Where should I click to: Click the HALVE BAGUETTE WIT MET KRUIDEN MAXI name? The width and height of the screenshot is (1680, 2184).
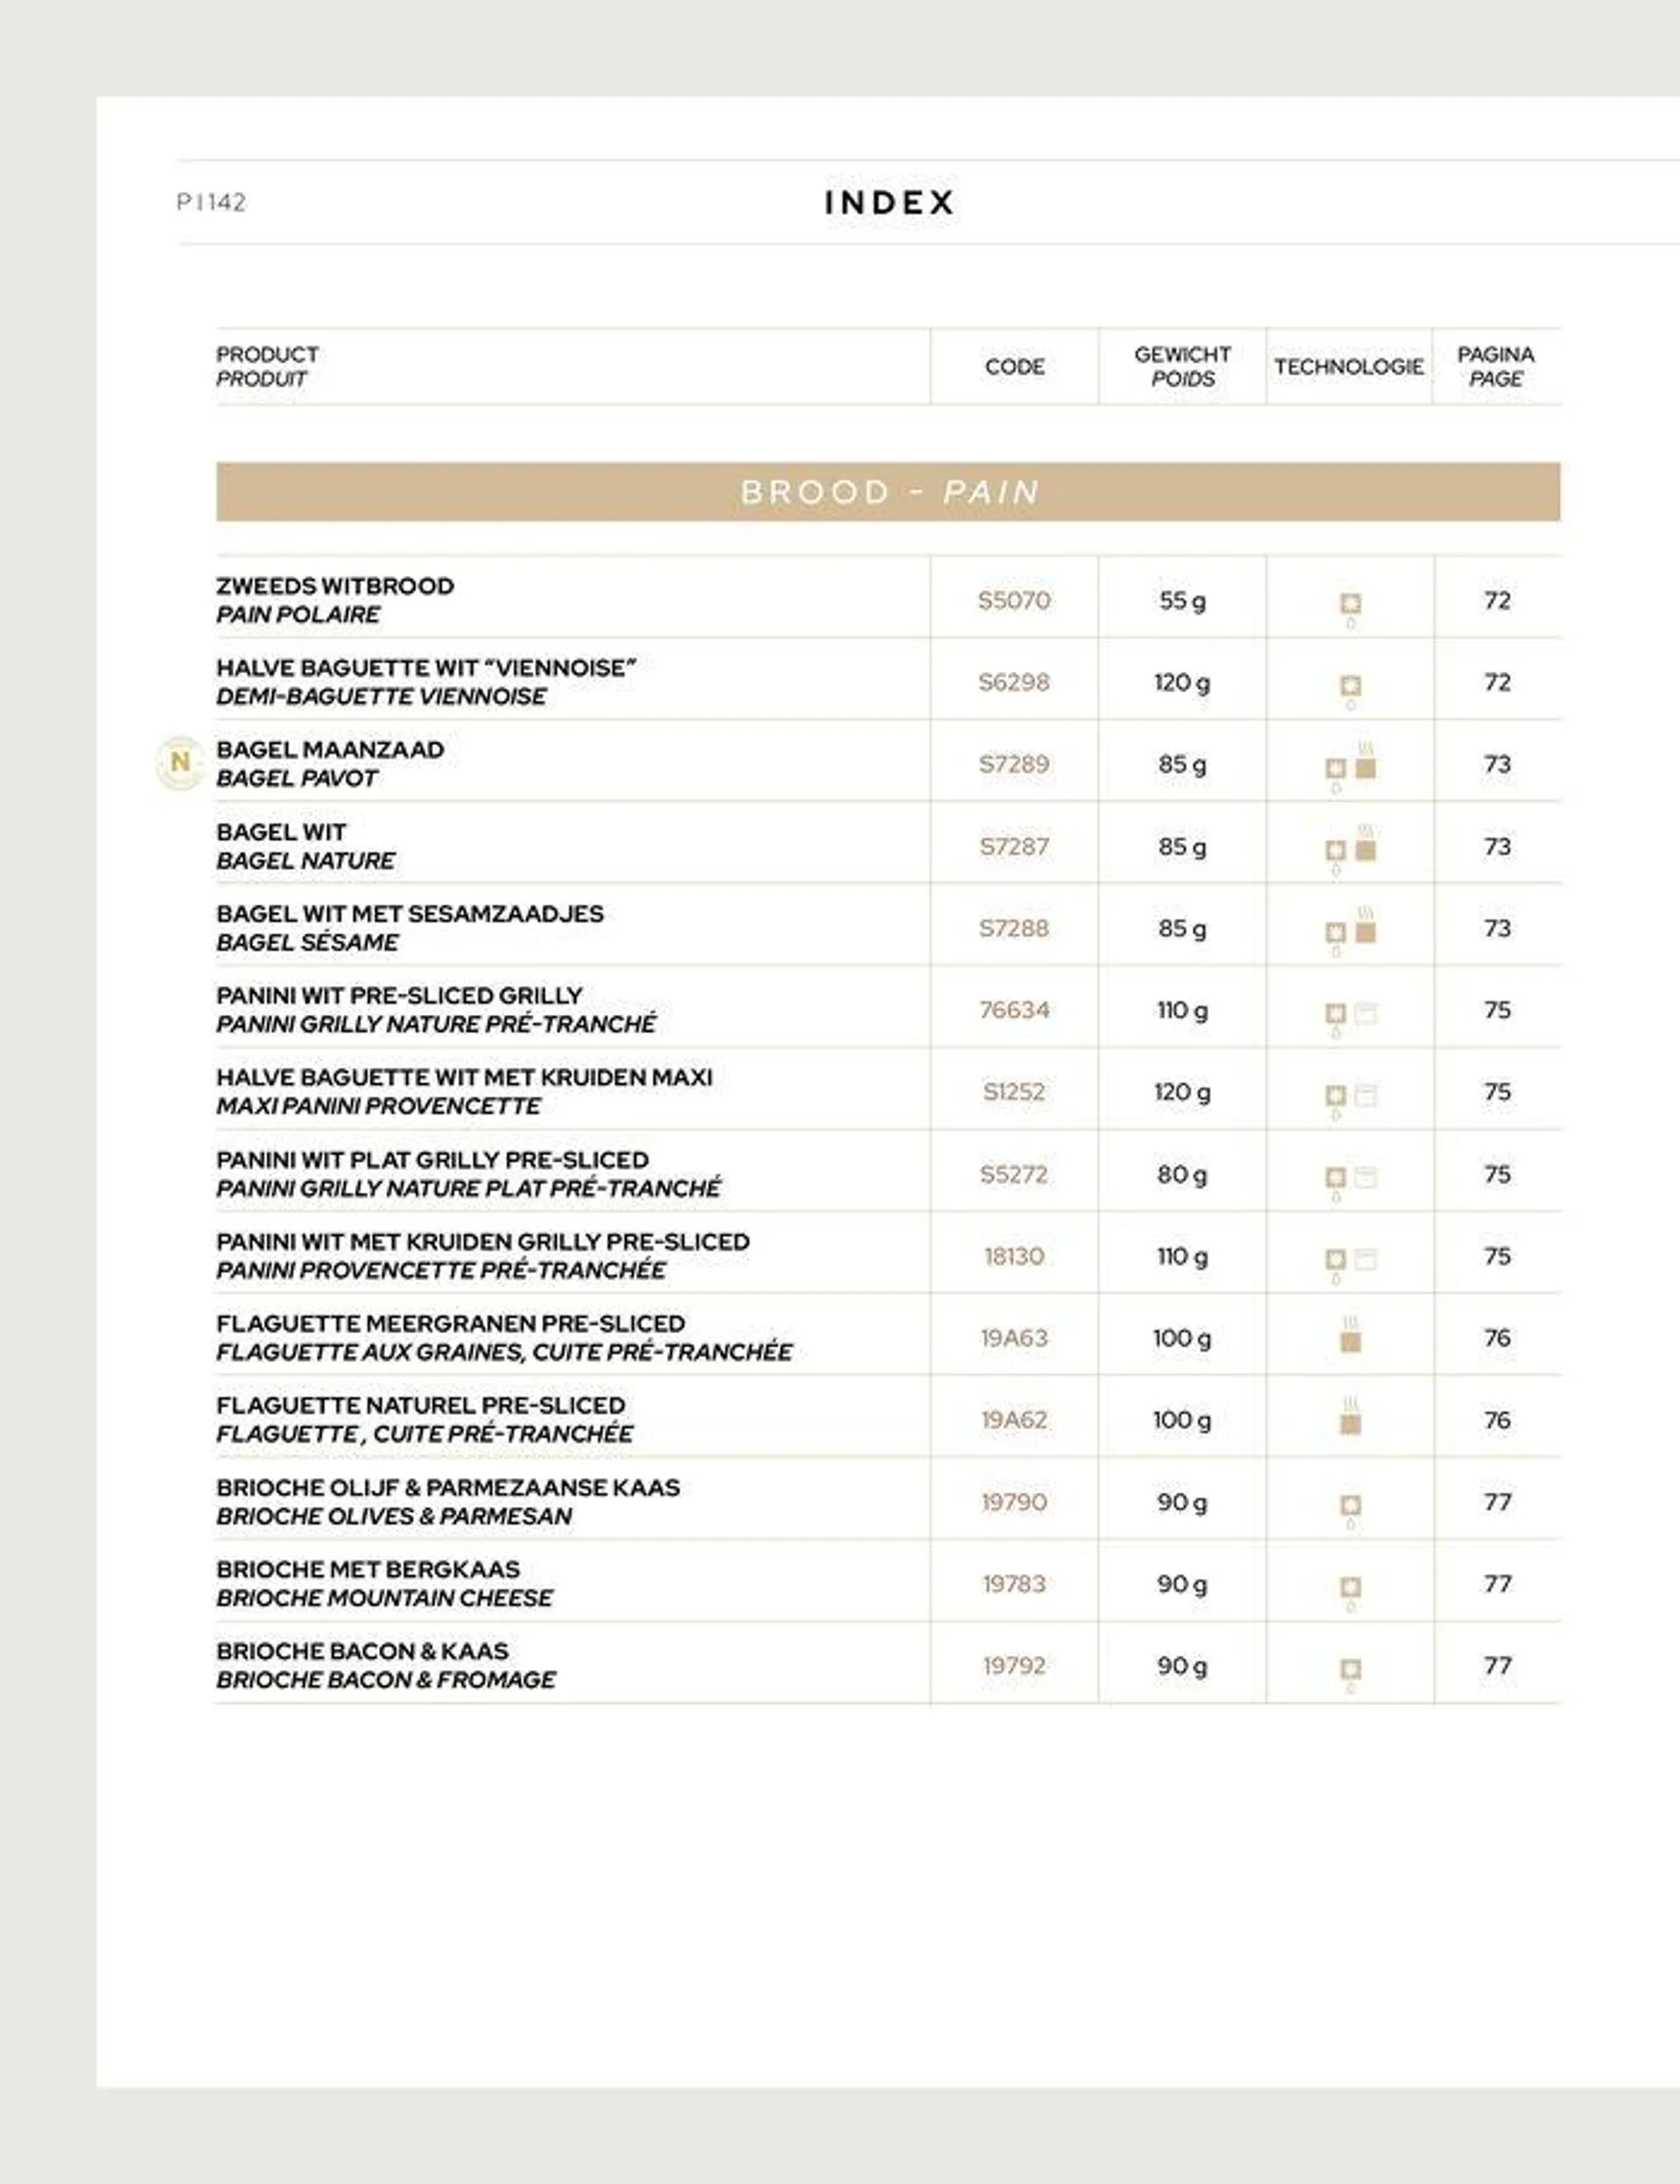click(x=465, y=1078)
